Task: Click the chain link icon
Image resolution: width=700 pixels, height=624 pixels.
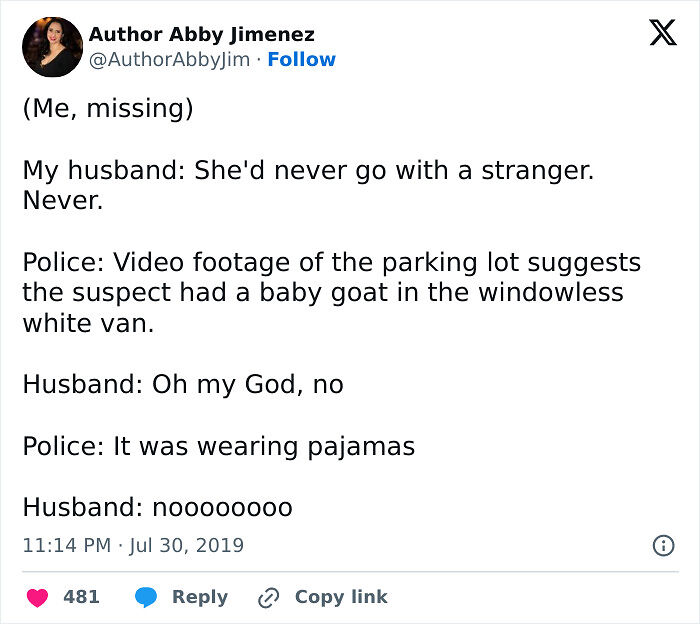Action: pyautogui.click(x=268, y=597)
